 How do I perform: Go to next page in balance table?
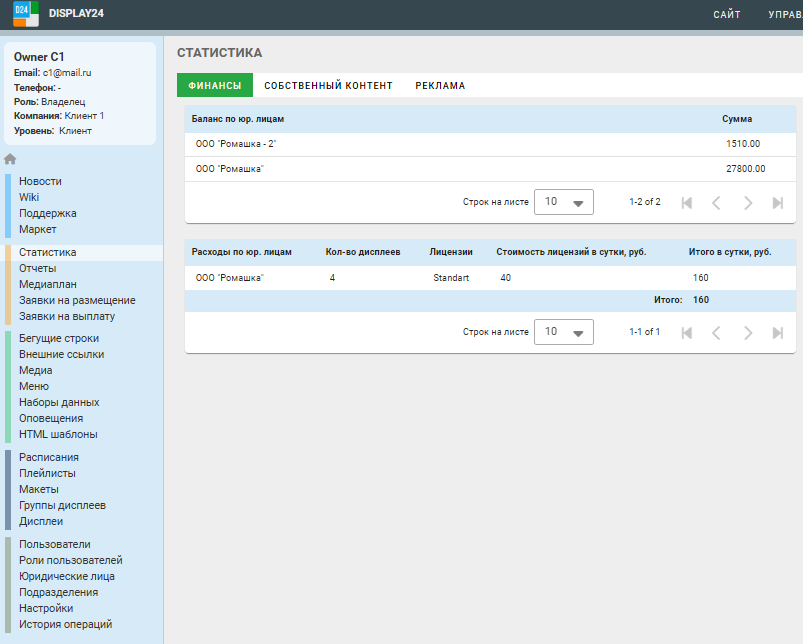pos(747,202)
